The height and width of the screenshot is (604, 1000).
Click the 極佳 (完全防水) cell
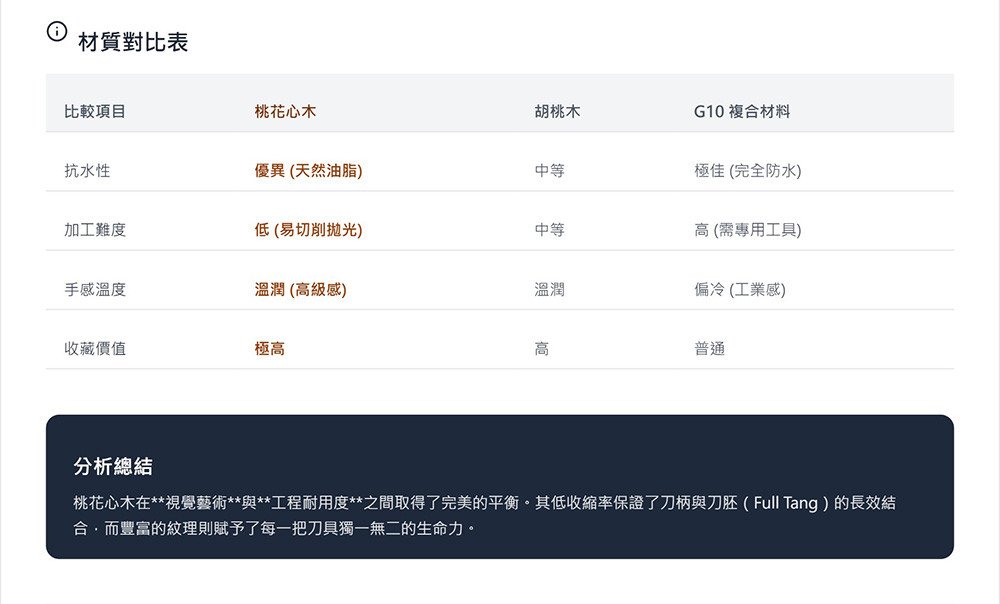pyautogui.click(x=747, y=171)
